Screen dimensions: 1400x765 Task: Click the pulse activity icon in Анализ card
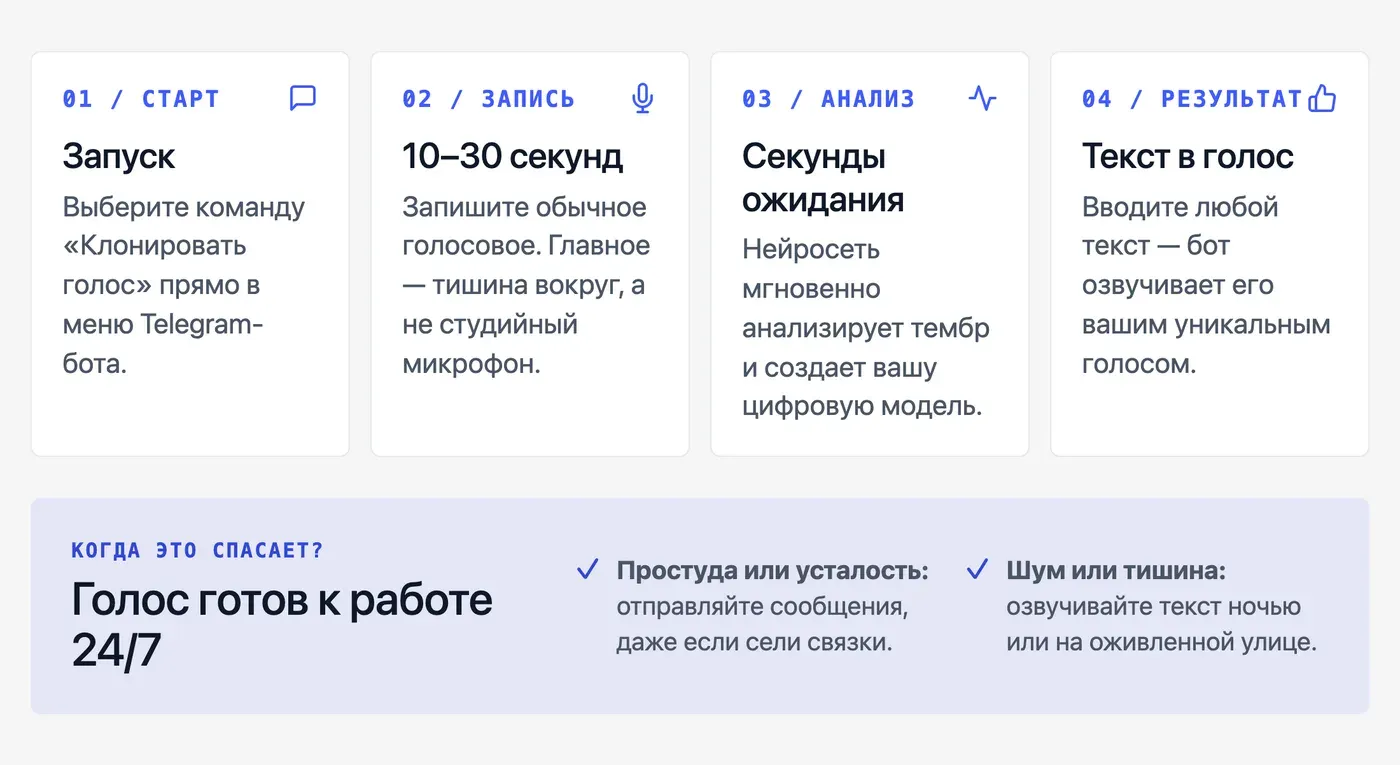(983, 98)
